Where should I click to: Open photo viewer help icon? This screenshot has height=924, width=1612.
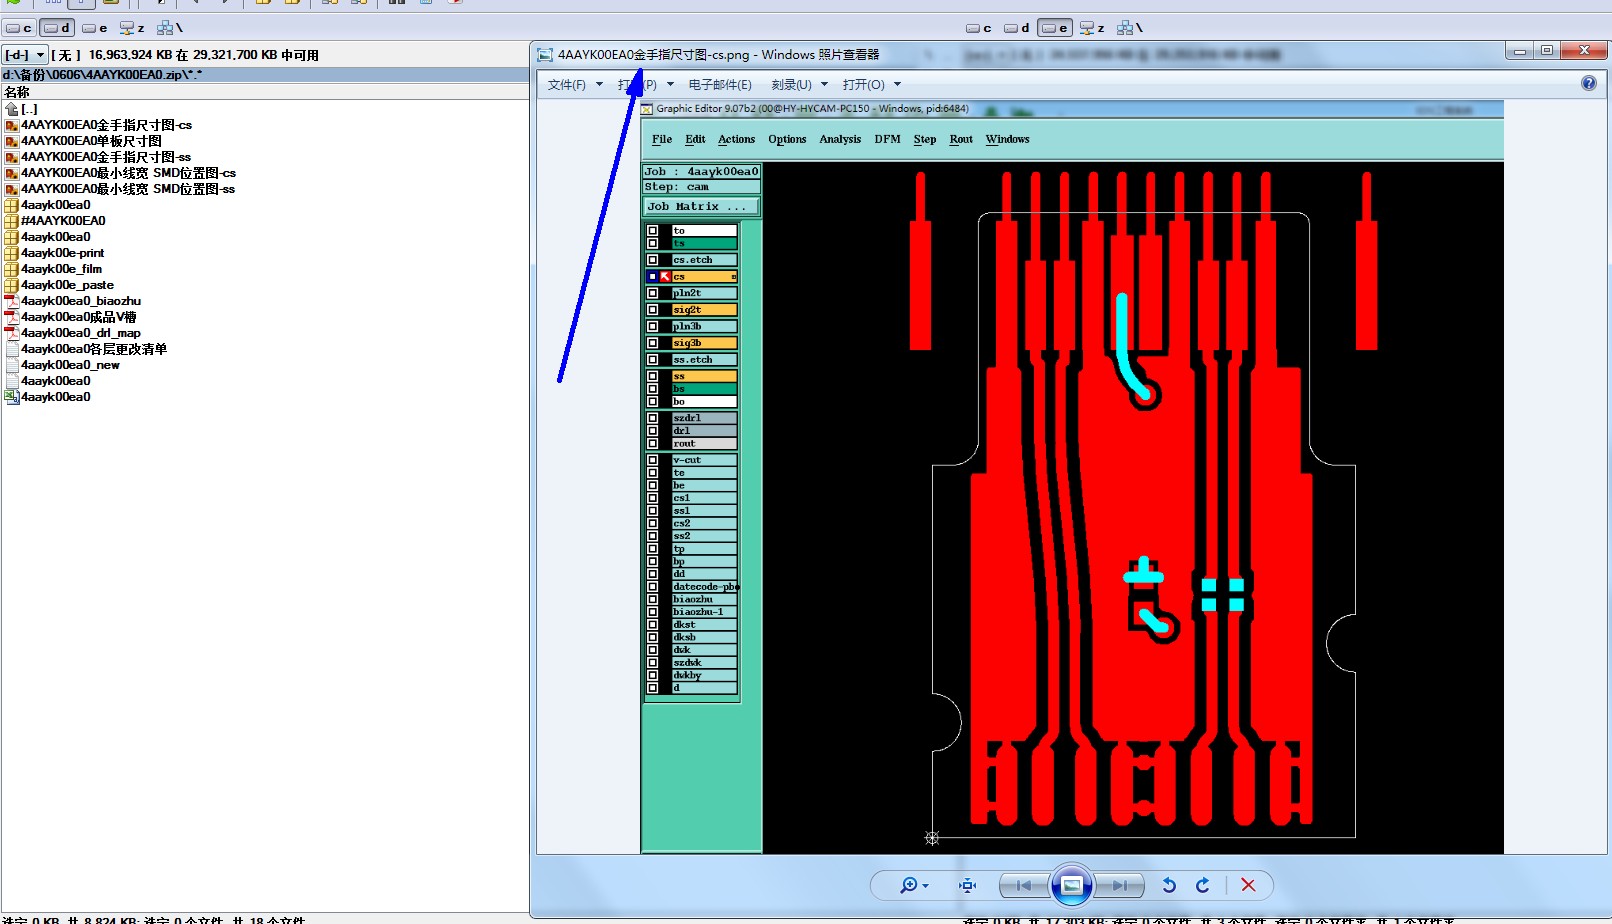point(1589,83)
